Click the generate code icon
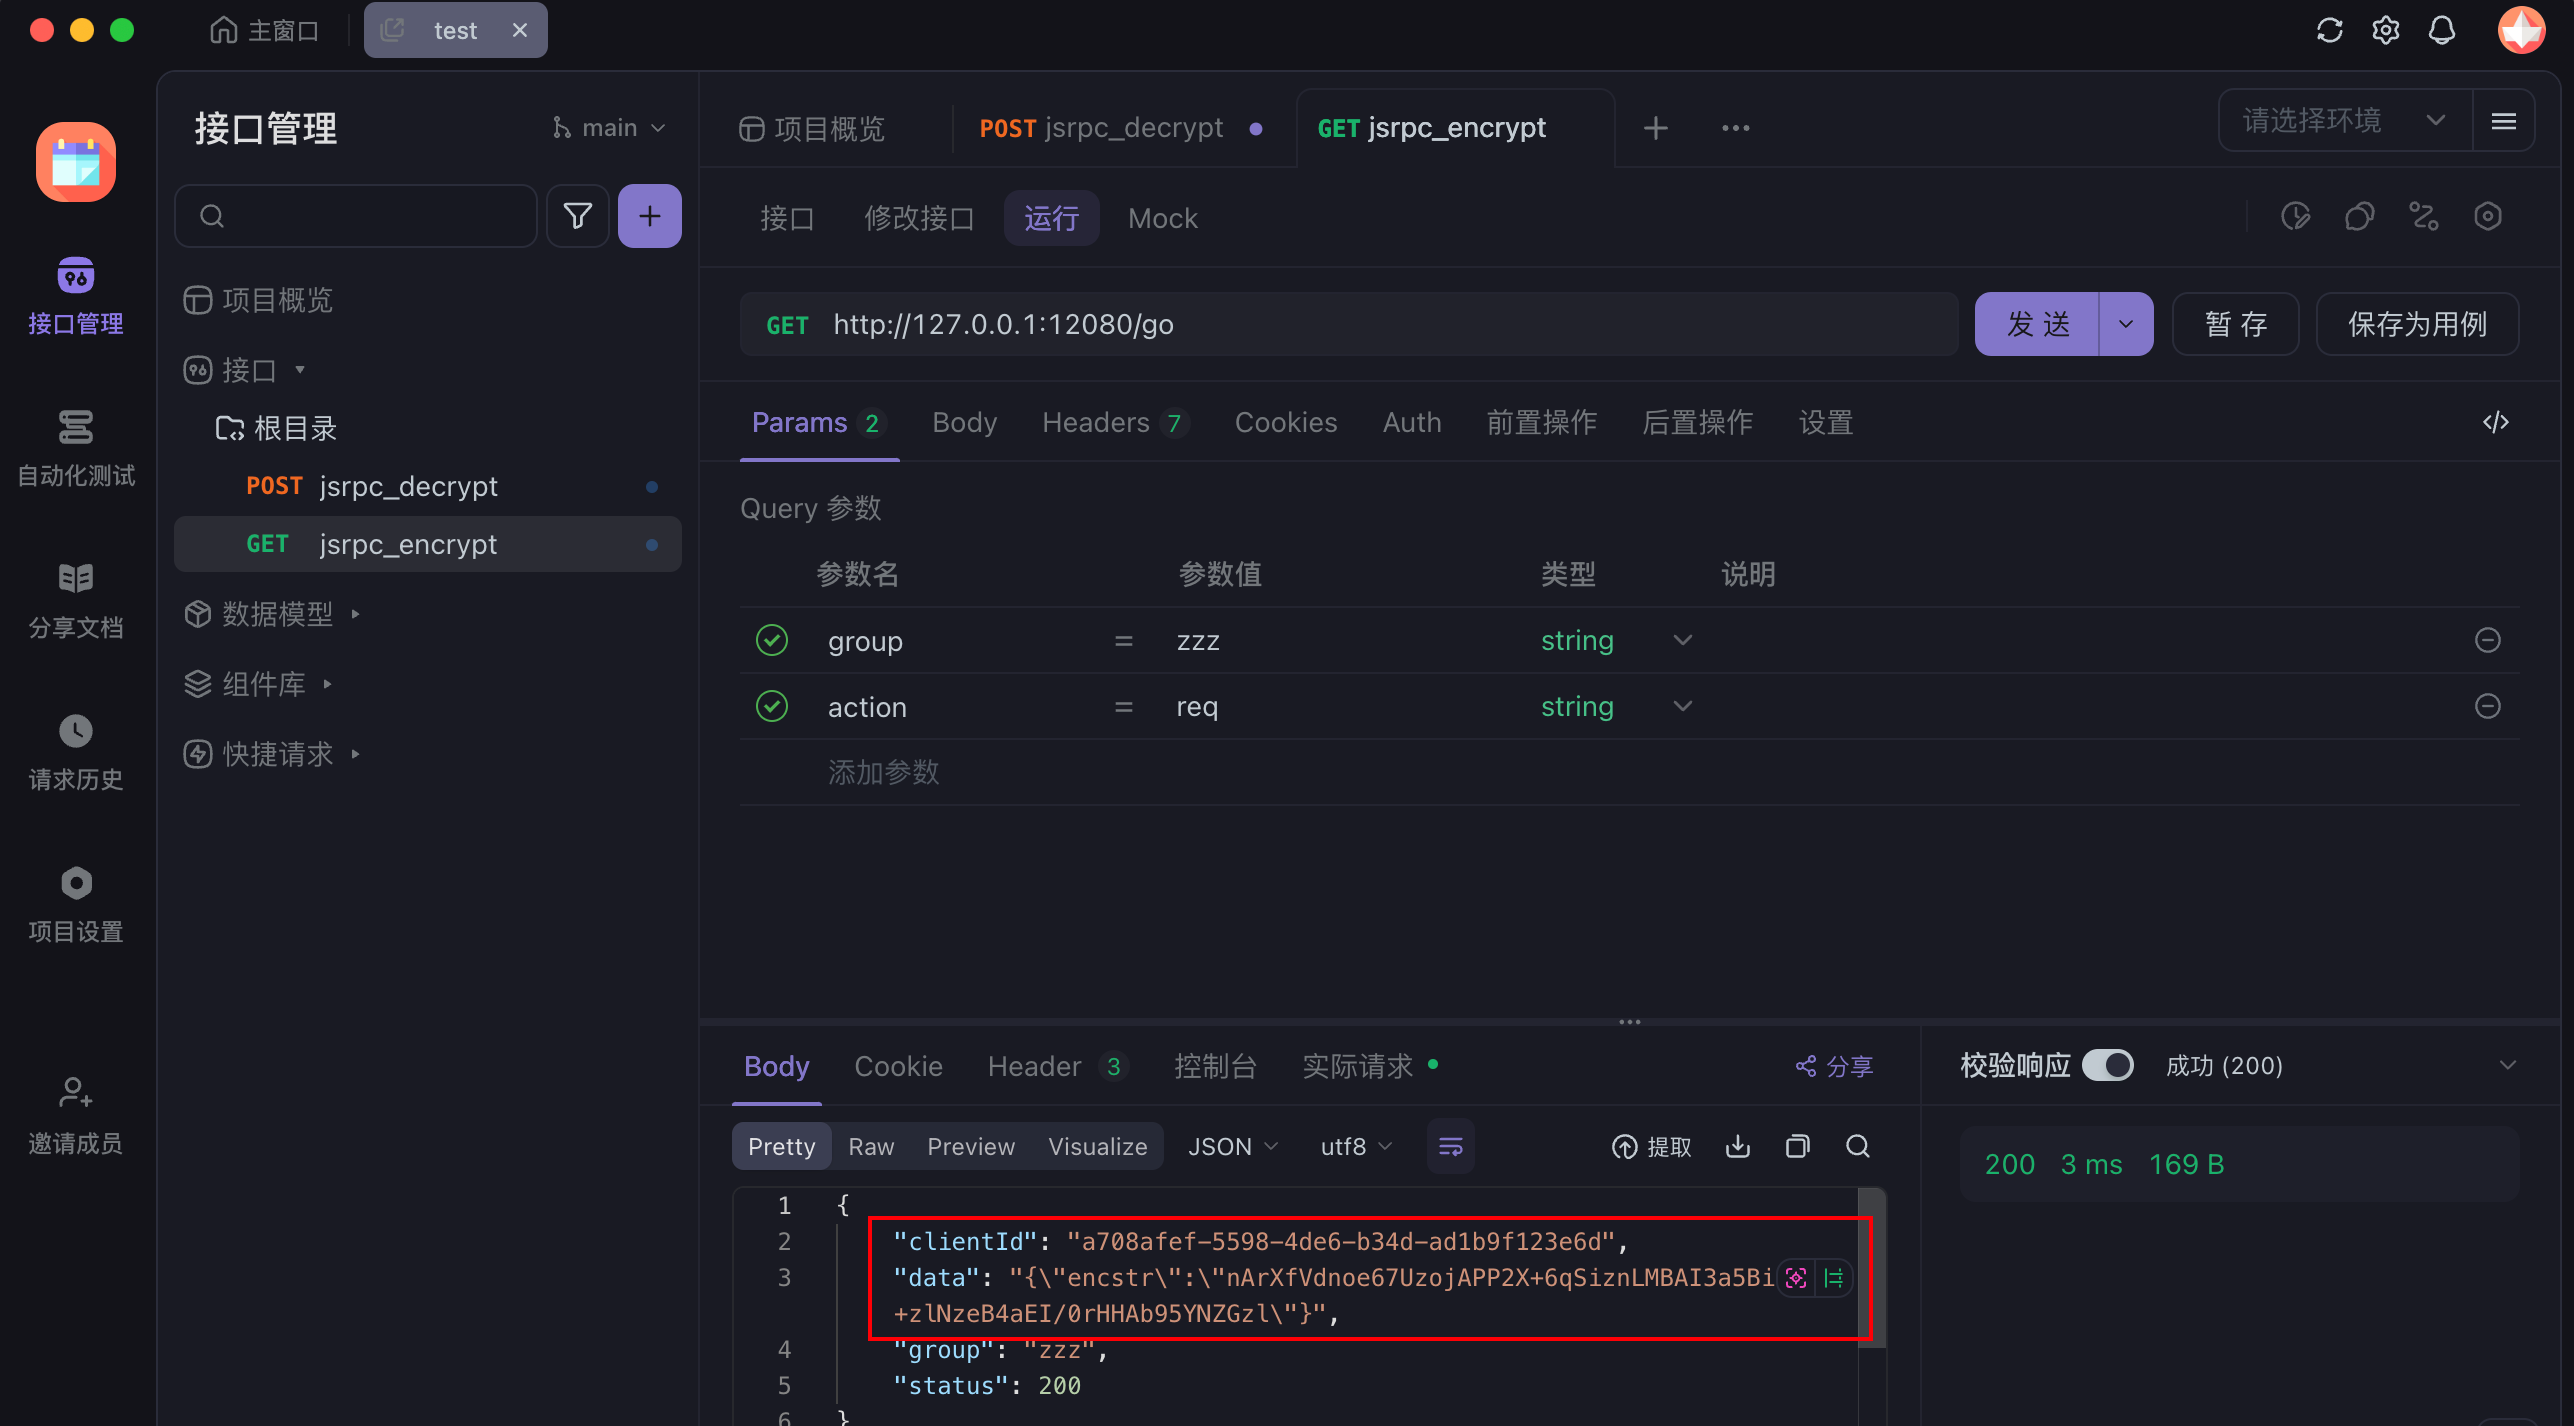 [x=2496, y=422]
